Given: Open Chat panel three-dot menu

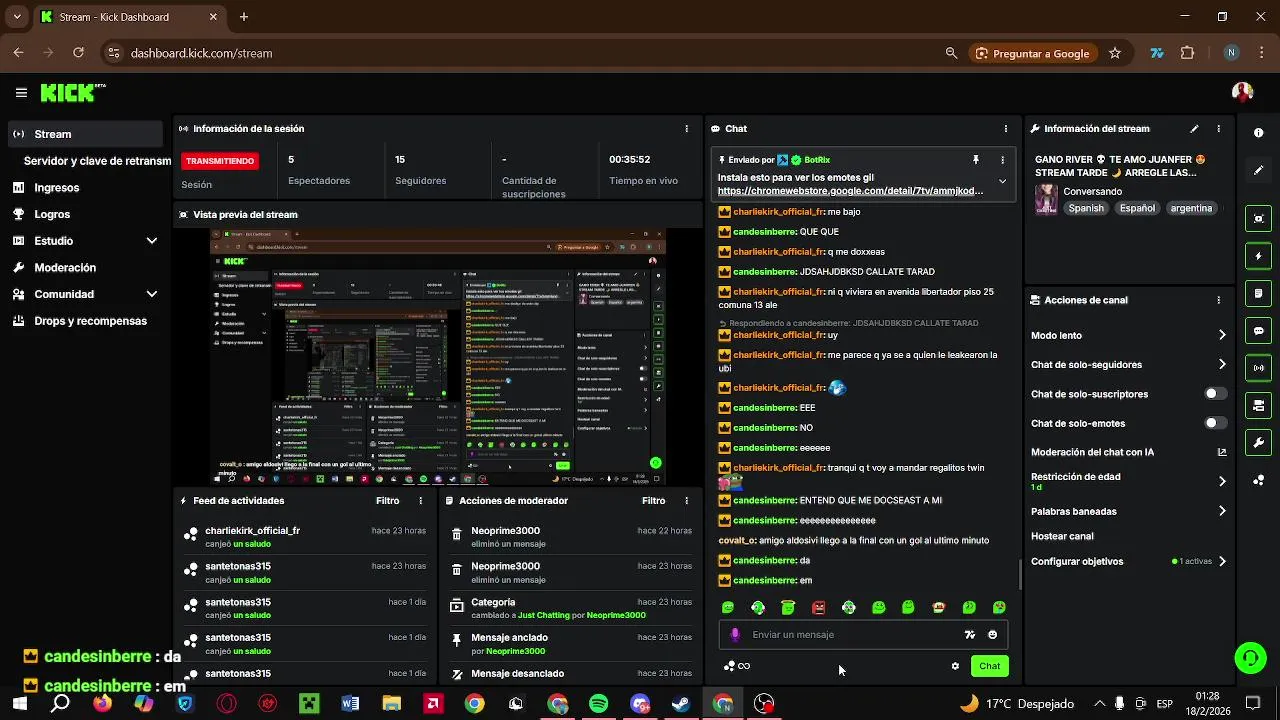Looking at the screenshot, I should click(x=1005, y=129).
